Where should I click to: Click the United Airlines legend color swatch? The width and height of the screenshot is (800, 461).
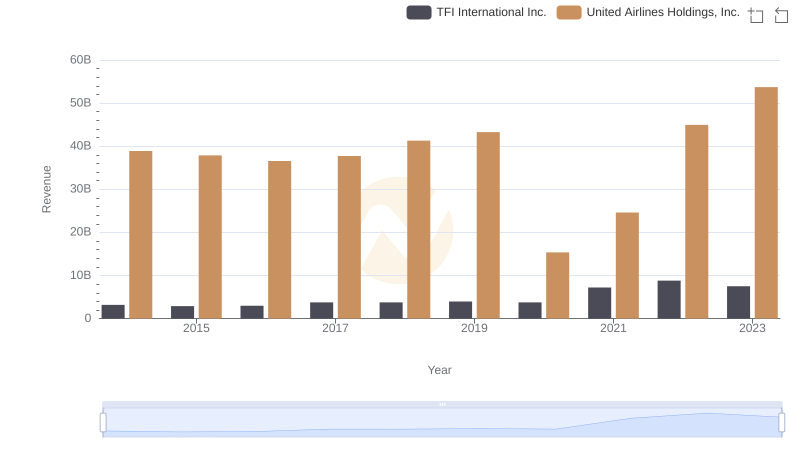point(569,12)
